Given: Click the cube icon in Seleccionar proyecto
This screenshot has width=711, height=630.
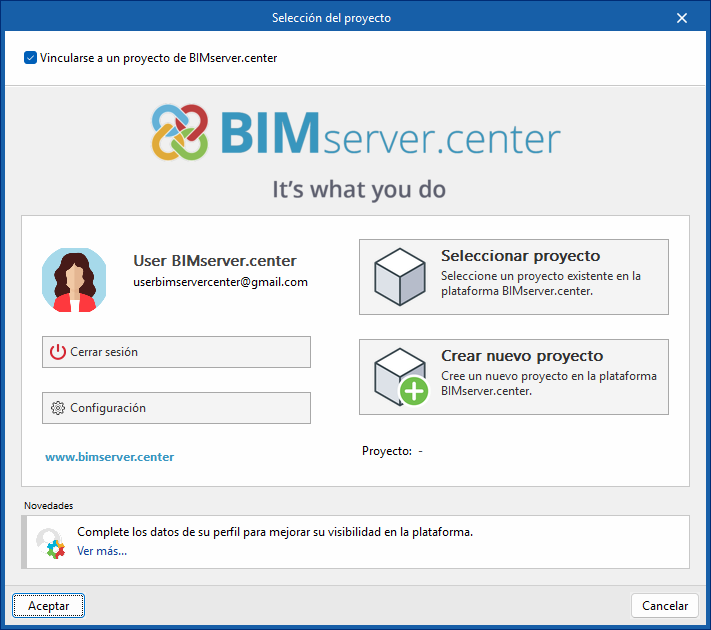Looking at the screenshot, I should pyautogui.click(x=400, y=277).
